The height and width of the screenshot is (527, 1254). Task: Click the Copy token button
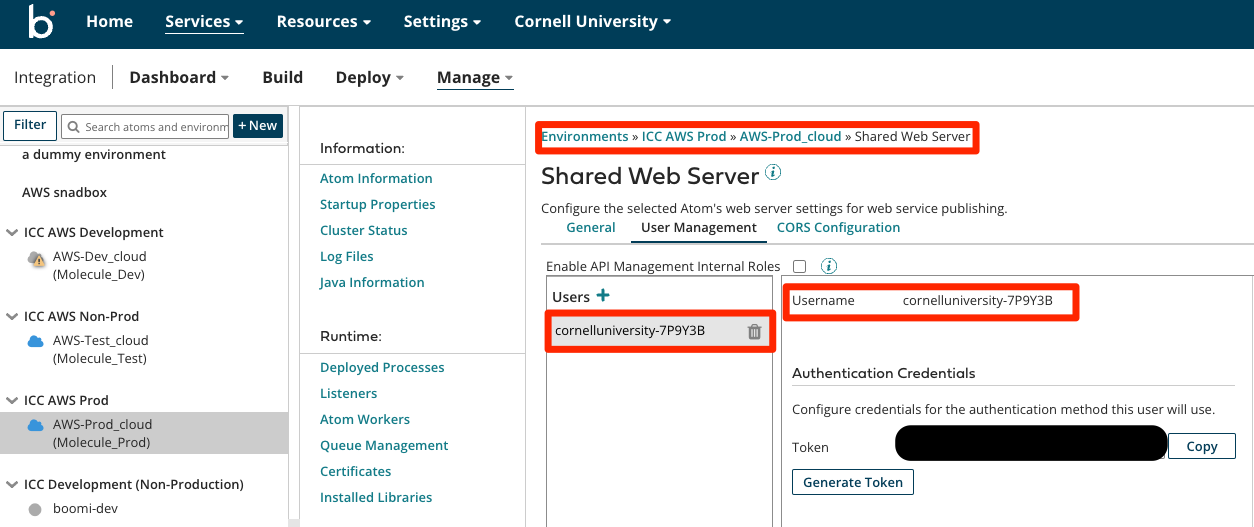(x=1202, y=446)
